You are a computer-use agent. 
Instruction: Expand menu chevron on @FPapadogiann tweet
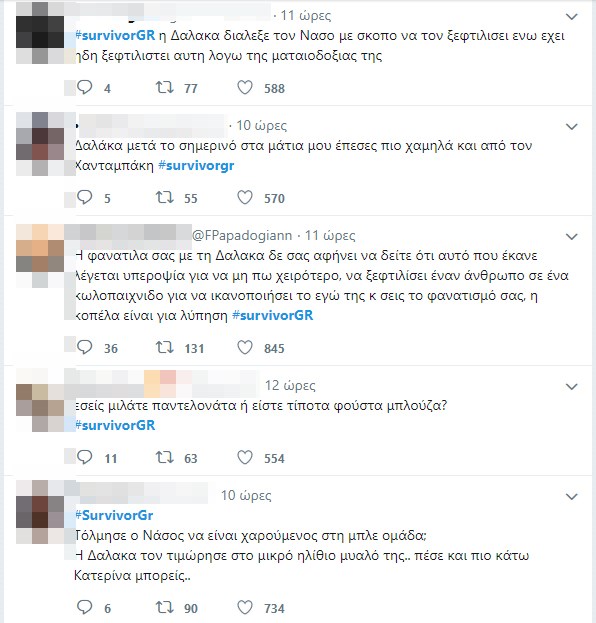(571, 237)
